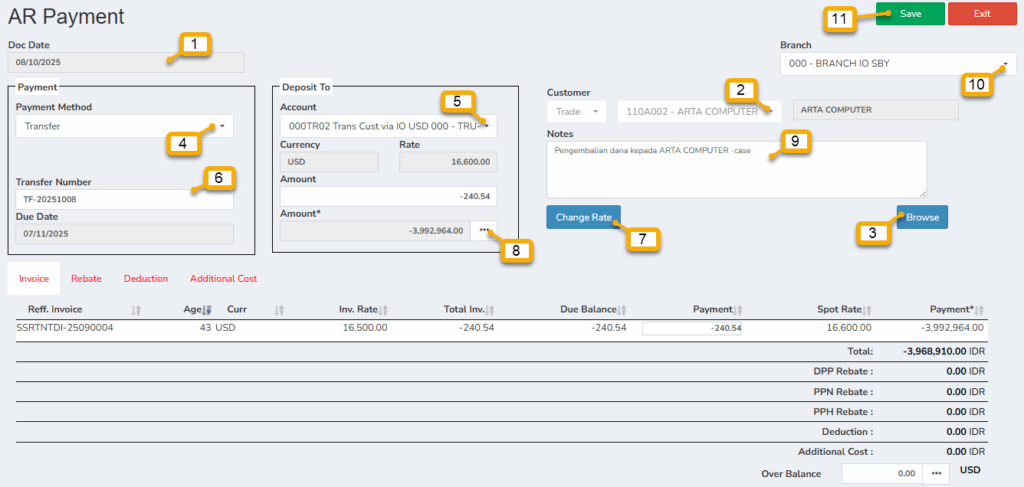
Task: Sort by Spot Rate column
Action: [866, 311]
